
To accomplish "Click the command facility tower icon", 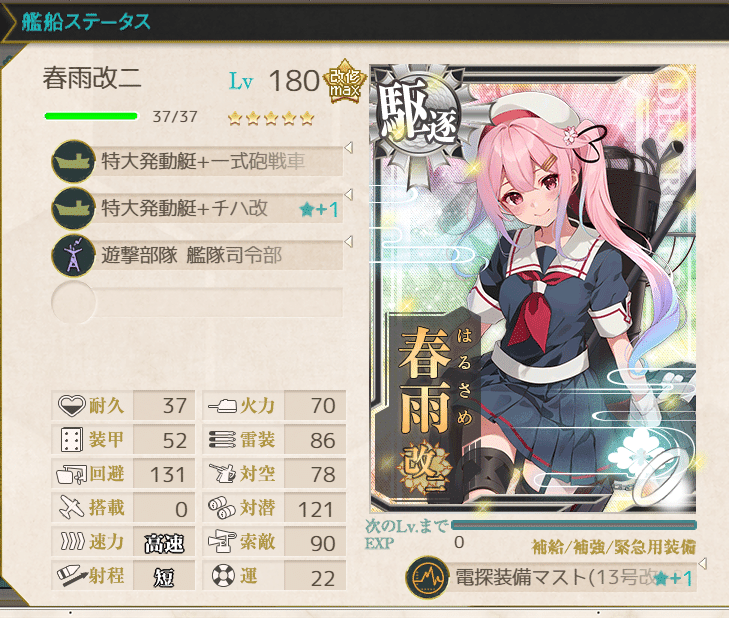I will (73, 255).
